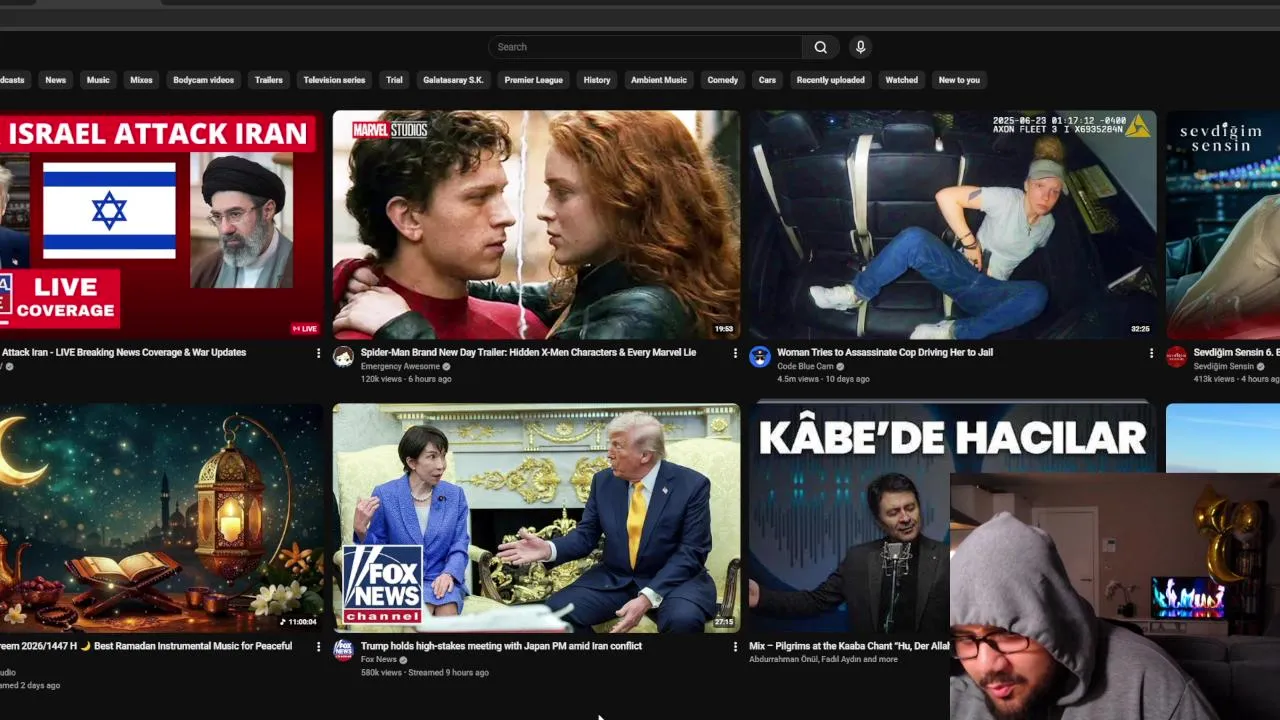1280x720 pixels.
Task: Open the Sevdiğim Sensin thumbnail
Action: click(1223, 225)
